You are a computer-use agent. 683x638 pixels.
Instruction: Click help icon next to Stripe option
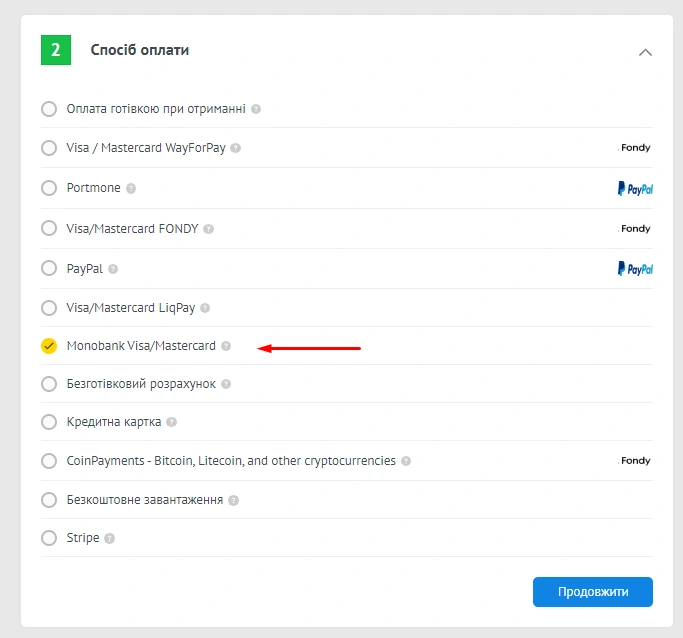point(110,538)
